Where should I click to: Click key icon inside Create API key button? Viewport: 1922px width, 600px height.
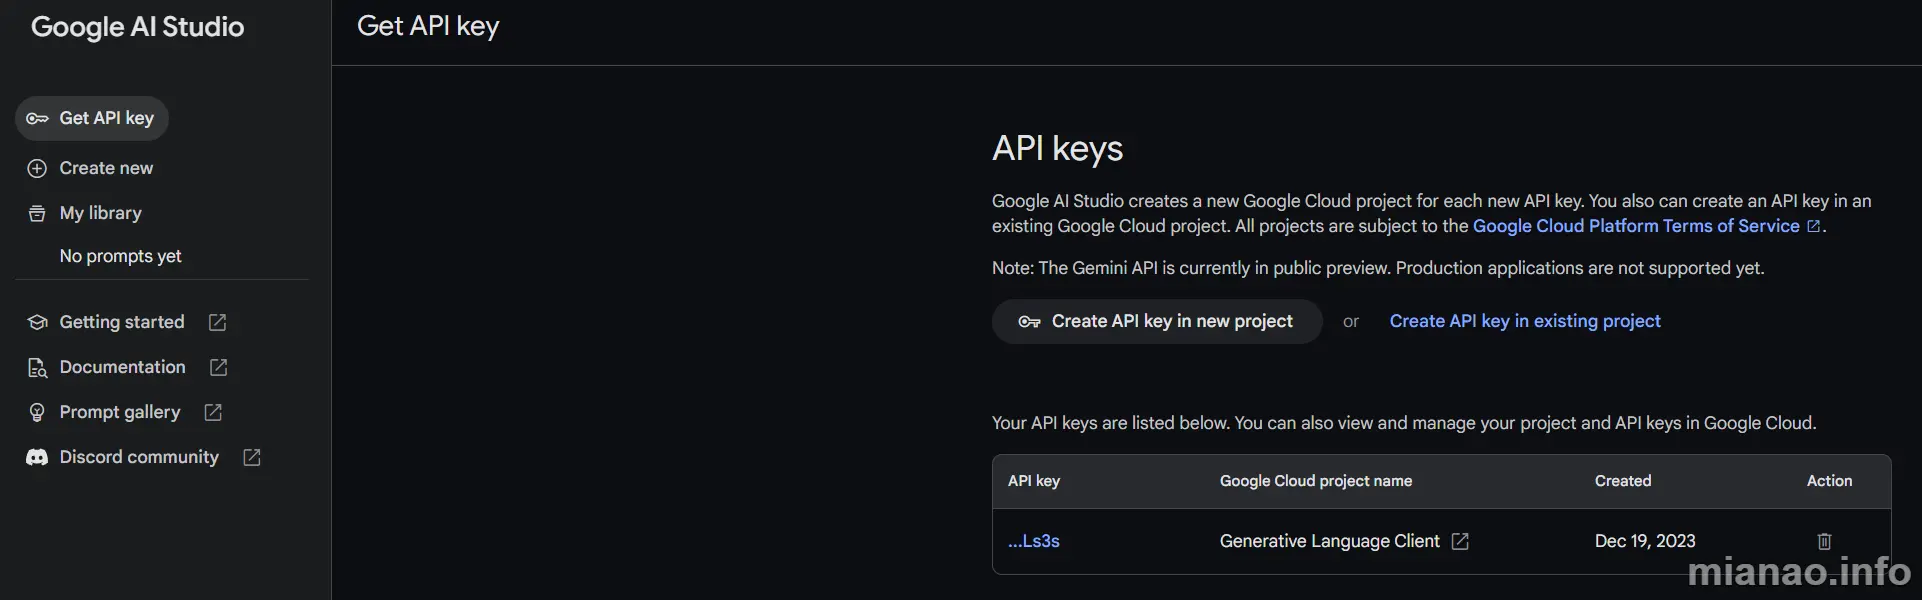[1029, 321]
